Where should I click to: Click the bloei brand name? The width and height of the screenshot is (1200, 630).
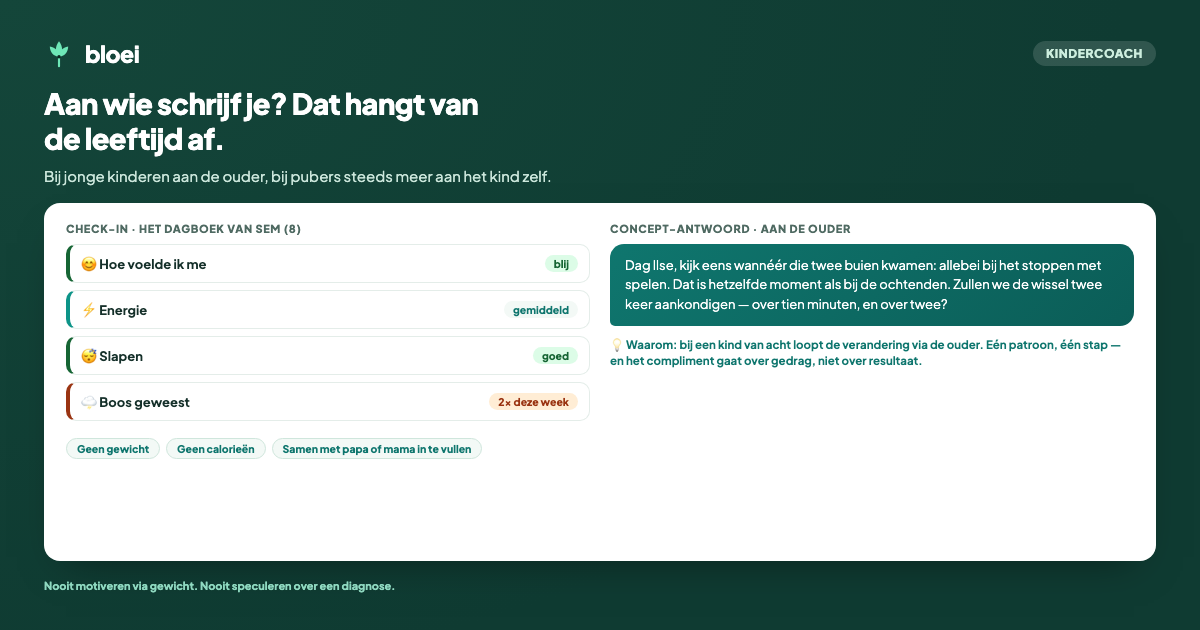[x=112, y=55]
